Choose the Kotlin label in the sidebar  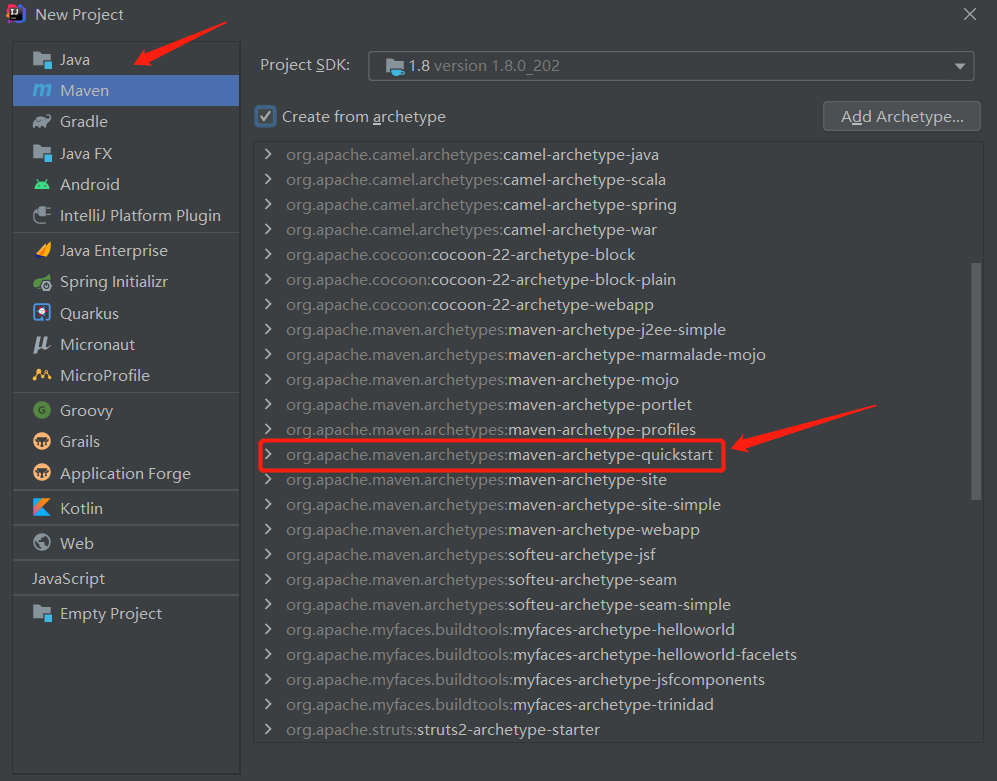point(81,508)
